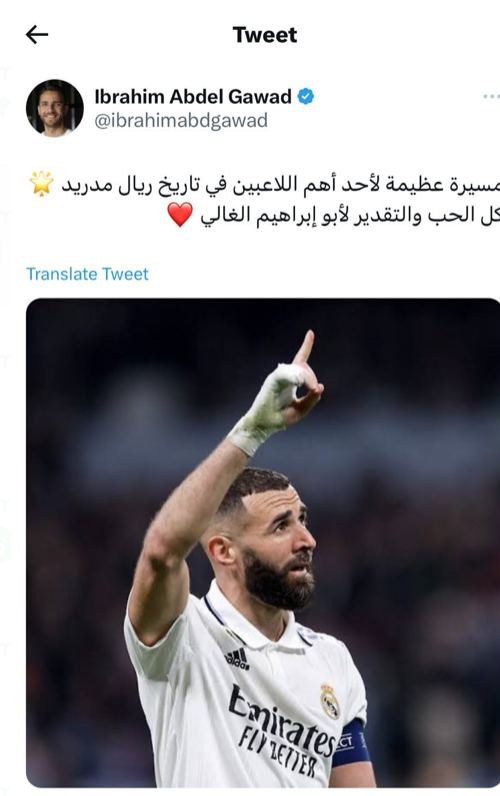The width and height of the screenshot is (500, 796).
Task: Open Ibrahim Abdel Gawad's profile picture
Action: pyautogui.click(x=55, y=108)
